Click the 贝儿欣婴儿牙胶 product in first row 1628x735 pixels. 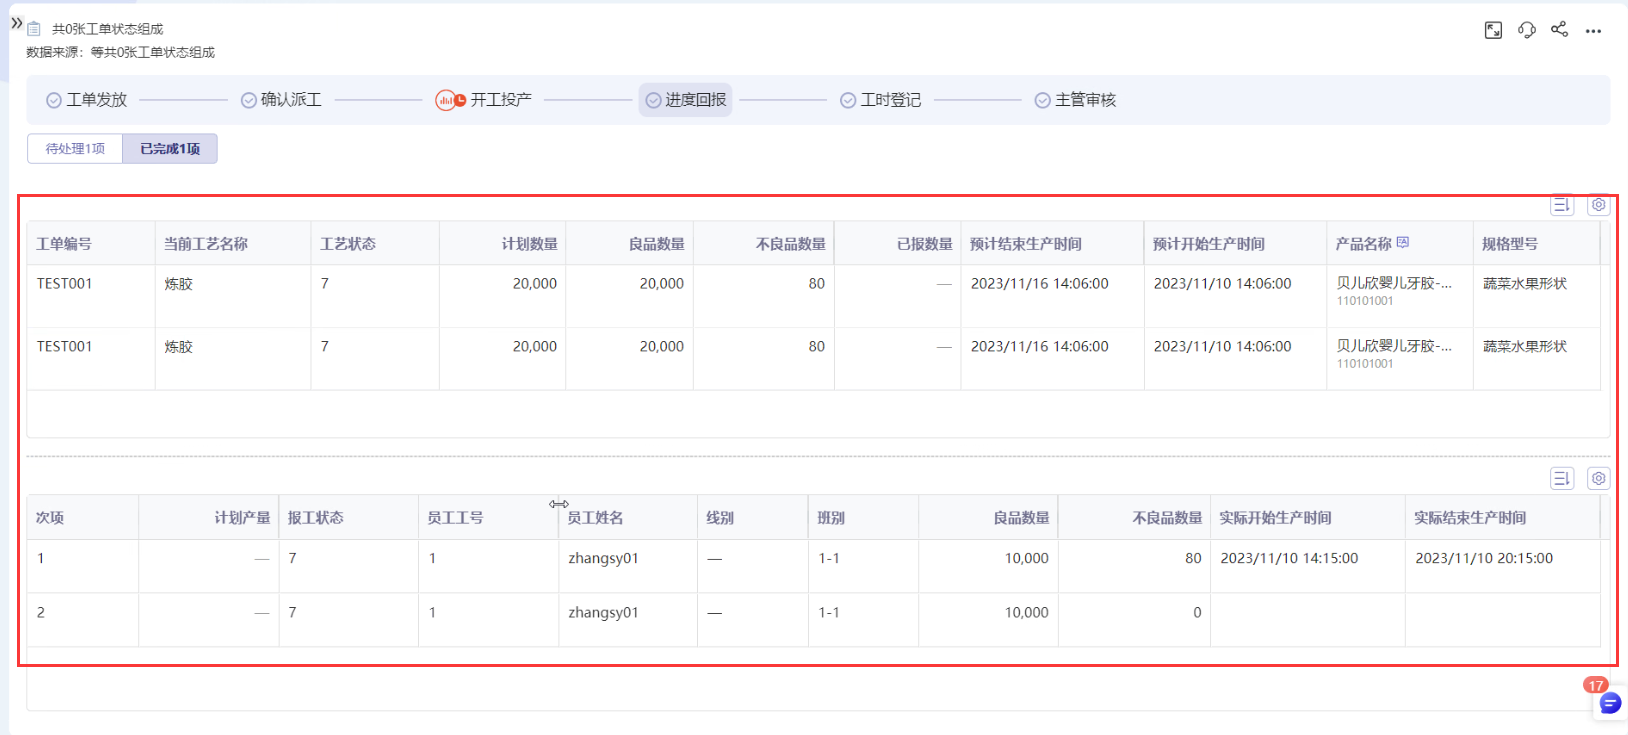click(x=1394, y=284)
